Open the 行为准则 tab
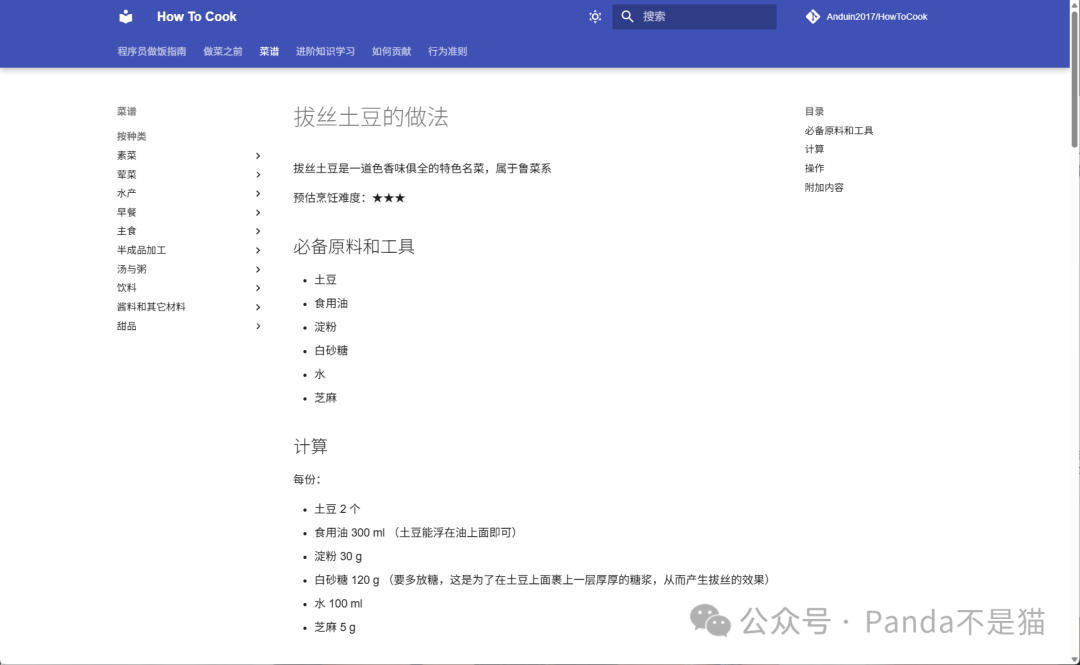Screen dimensions: 1080x665 (448, 51)
